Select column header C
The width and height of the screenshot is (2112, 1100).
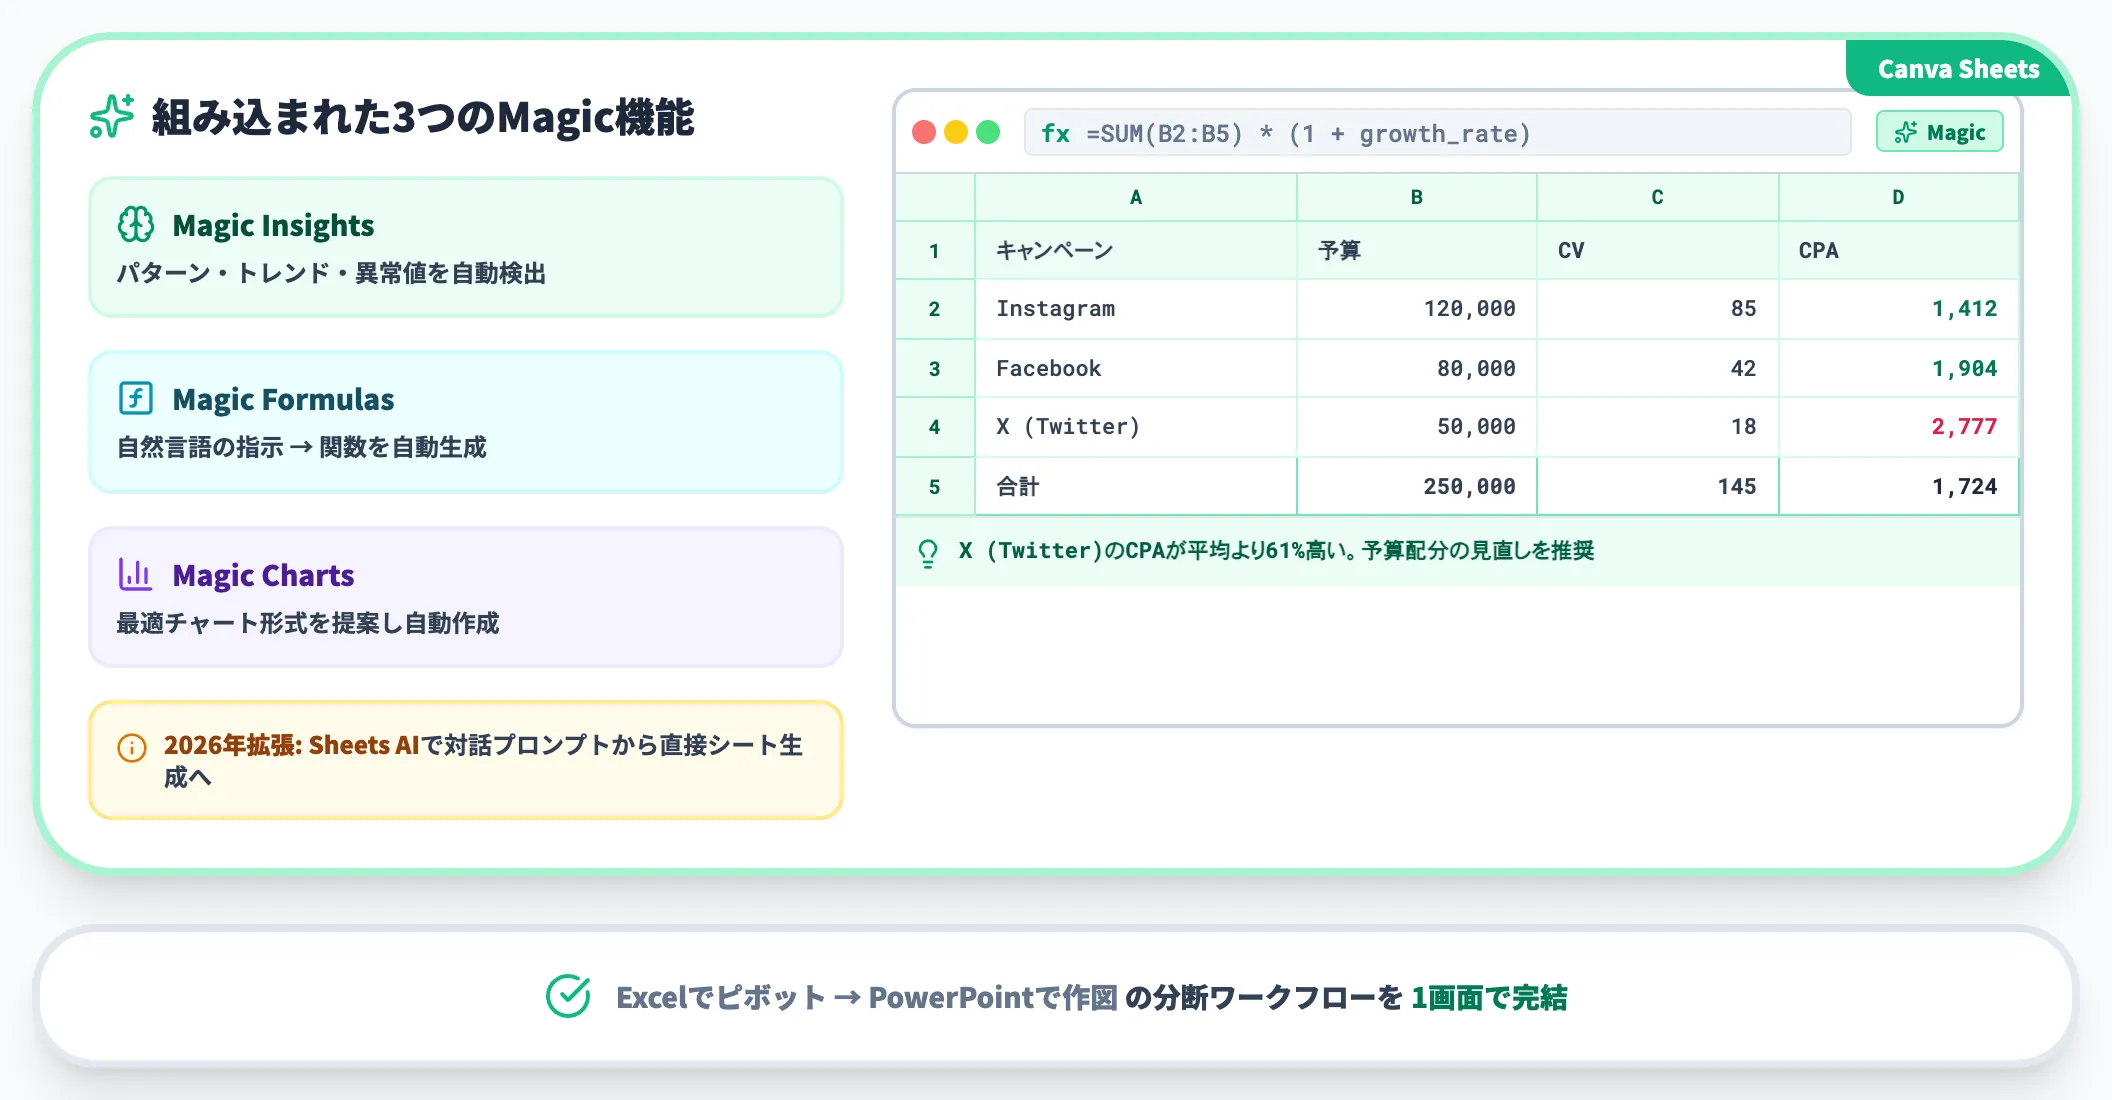pyautogui.click(x=1657, y=197)
